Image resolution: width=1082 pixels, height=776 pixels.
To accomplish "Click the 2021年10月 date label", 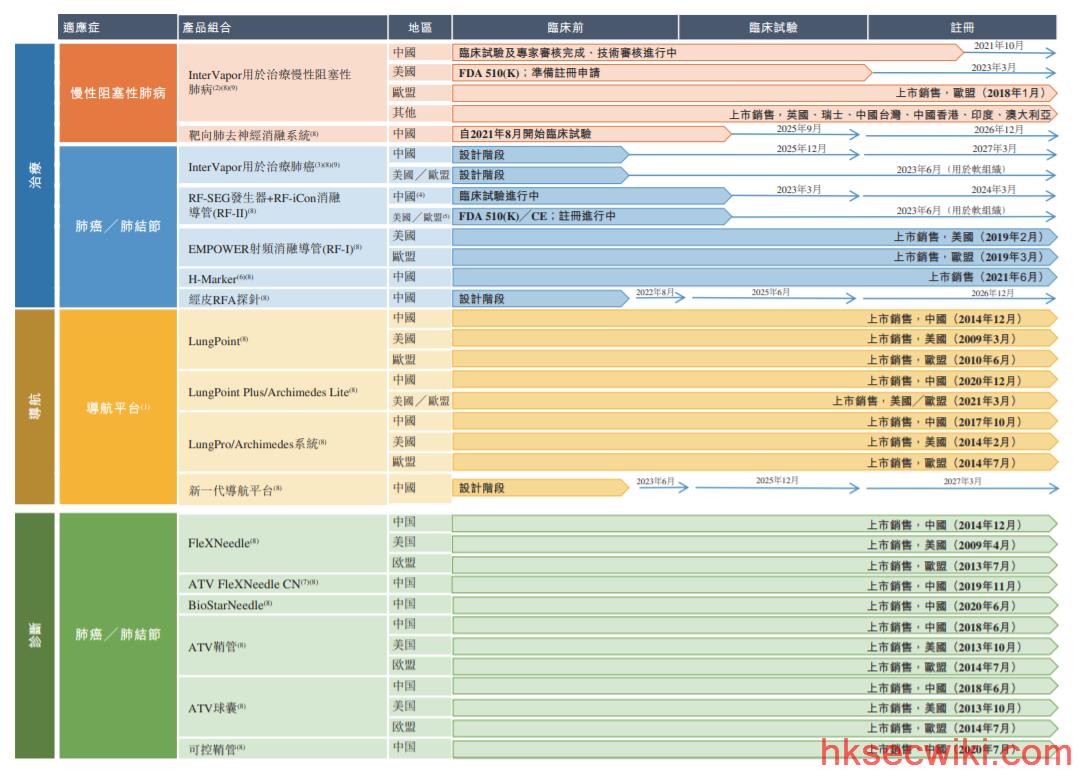I will point(998,46).
